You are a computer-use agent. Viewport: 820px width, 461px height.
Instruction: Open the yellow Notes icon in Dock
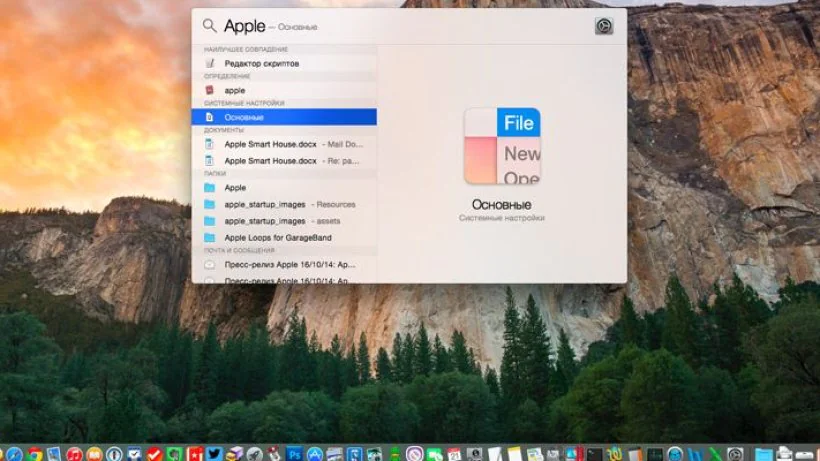514,454
